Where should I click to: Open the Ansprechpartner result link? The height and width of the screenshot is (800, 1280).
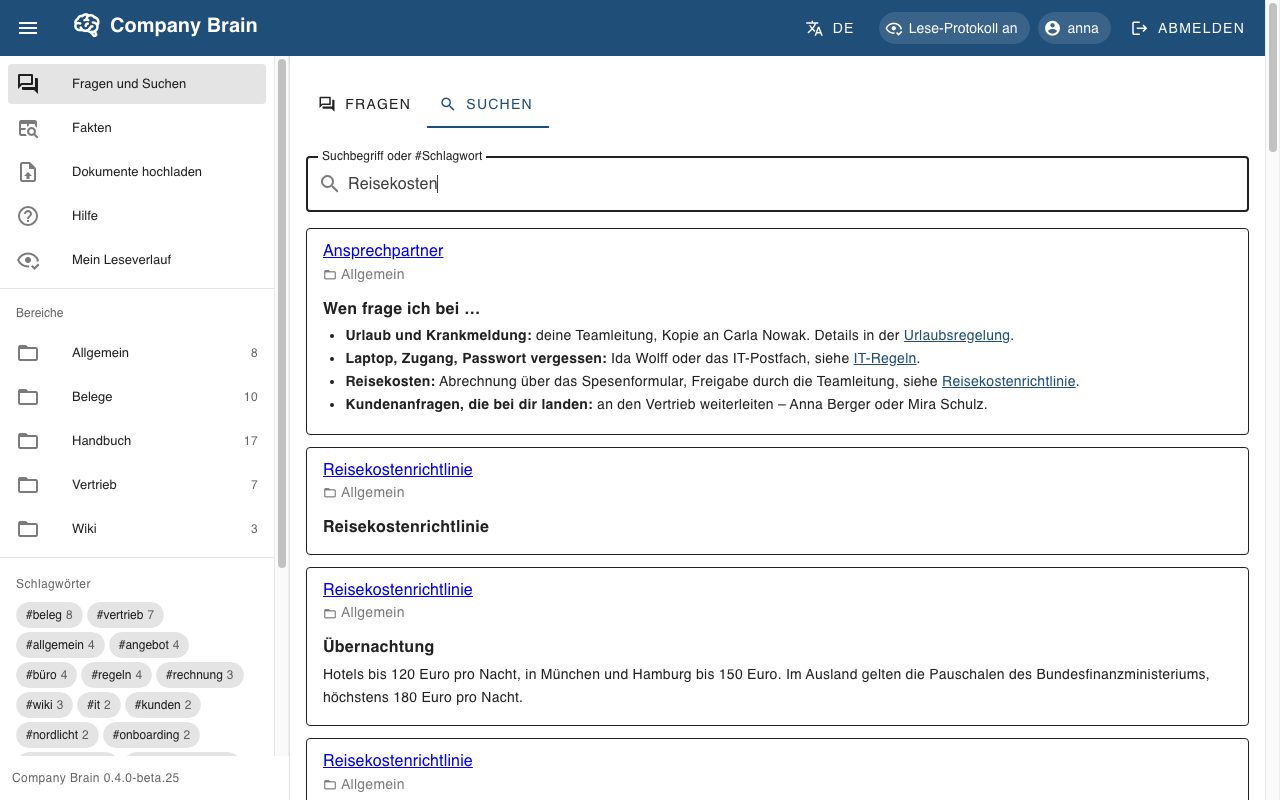coord(383,250)
